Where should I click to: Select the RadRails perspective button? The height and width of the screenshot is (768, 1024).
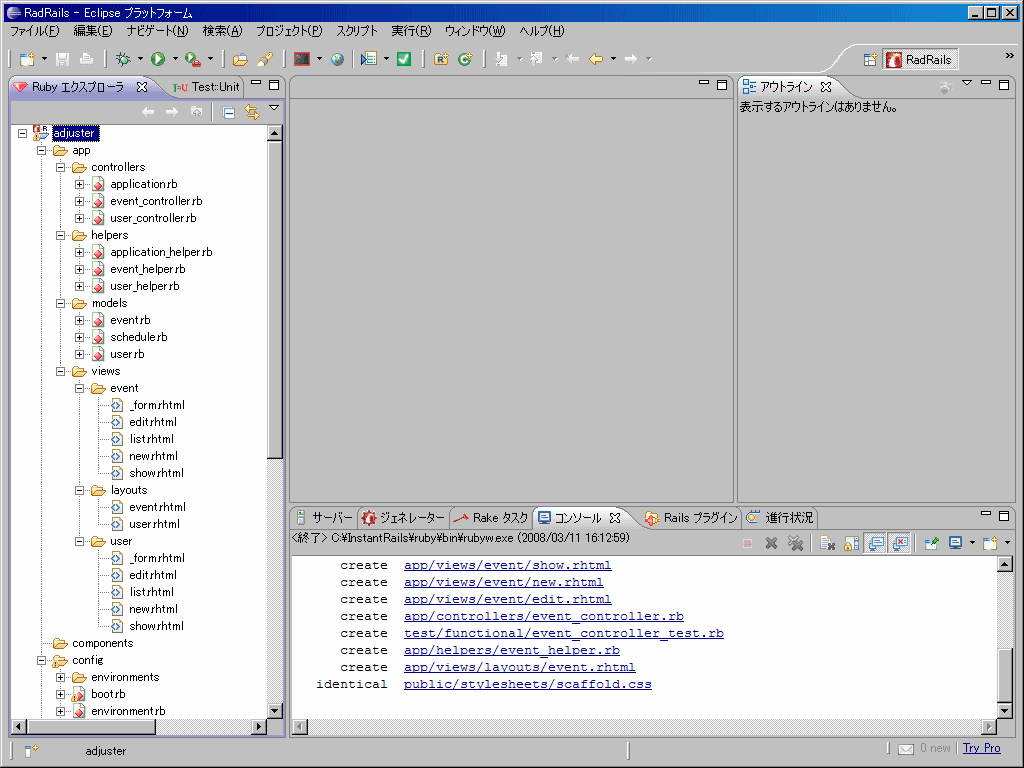tap(920, 59)
